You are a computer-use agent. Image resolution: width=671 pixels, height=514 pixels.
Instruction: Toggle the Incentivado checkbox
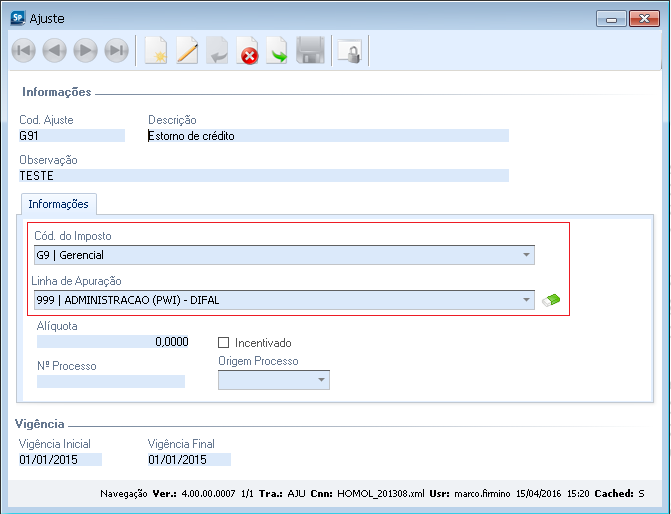pos(223,342)
